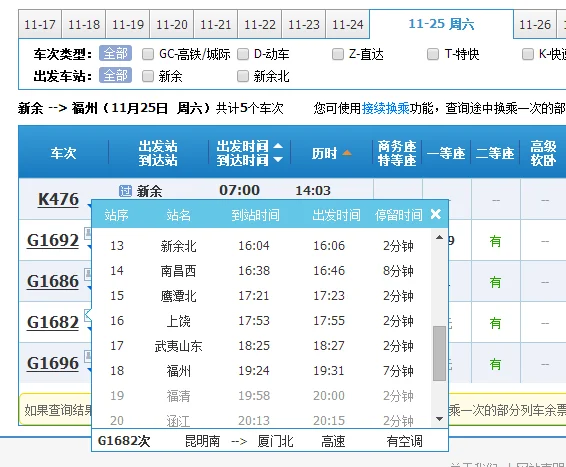
Task: Open train K476 details
Action: click(58, 199)
